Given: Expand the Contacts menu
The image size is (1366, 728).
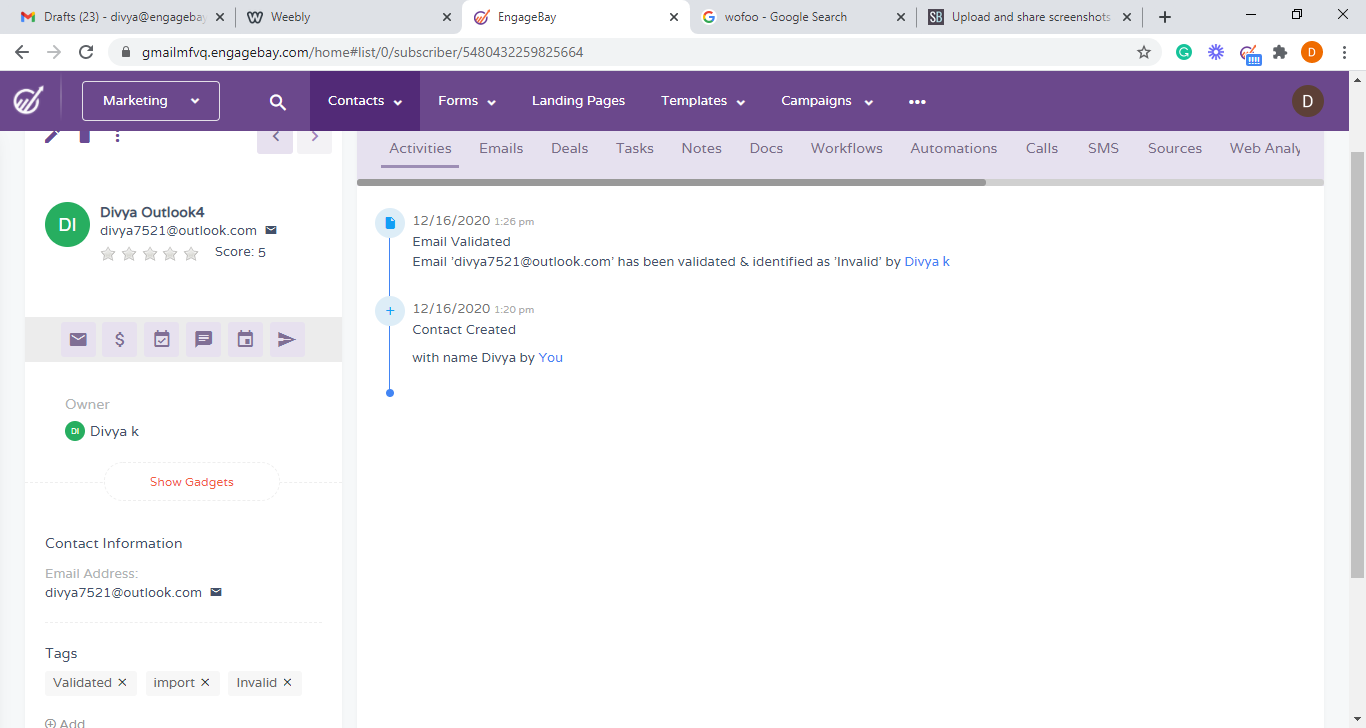Looking at the screenshot, I should coord(365,101).
